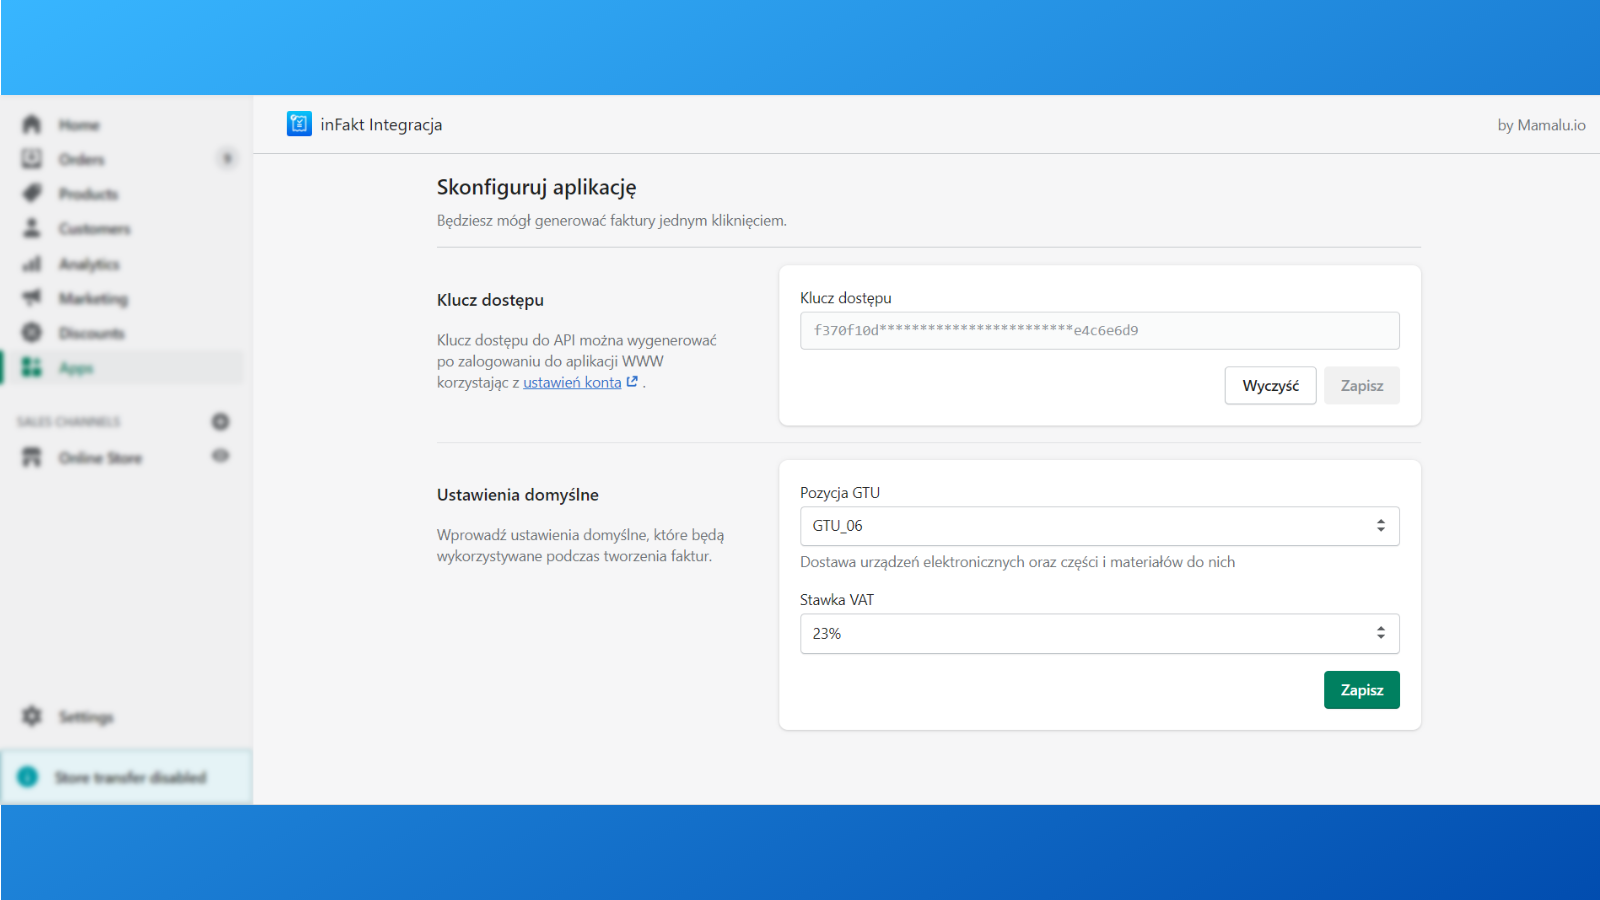1600x900 pixels.
Task: Click the green Zapisz button
Action: click(x=1361, y=690)
